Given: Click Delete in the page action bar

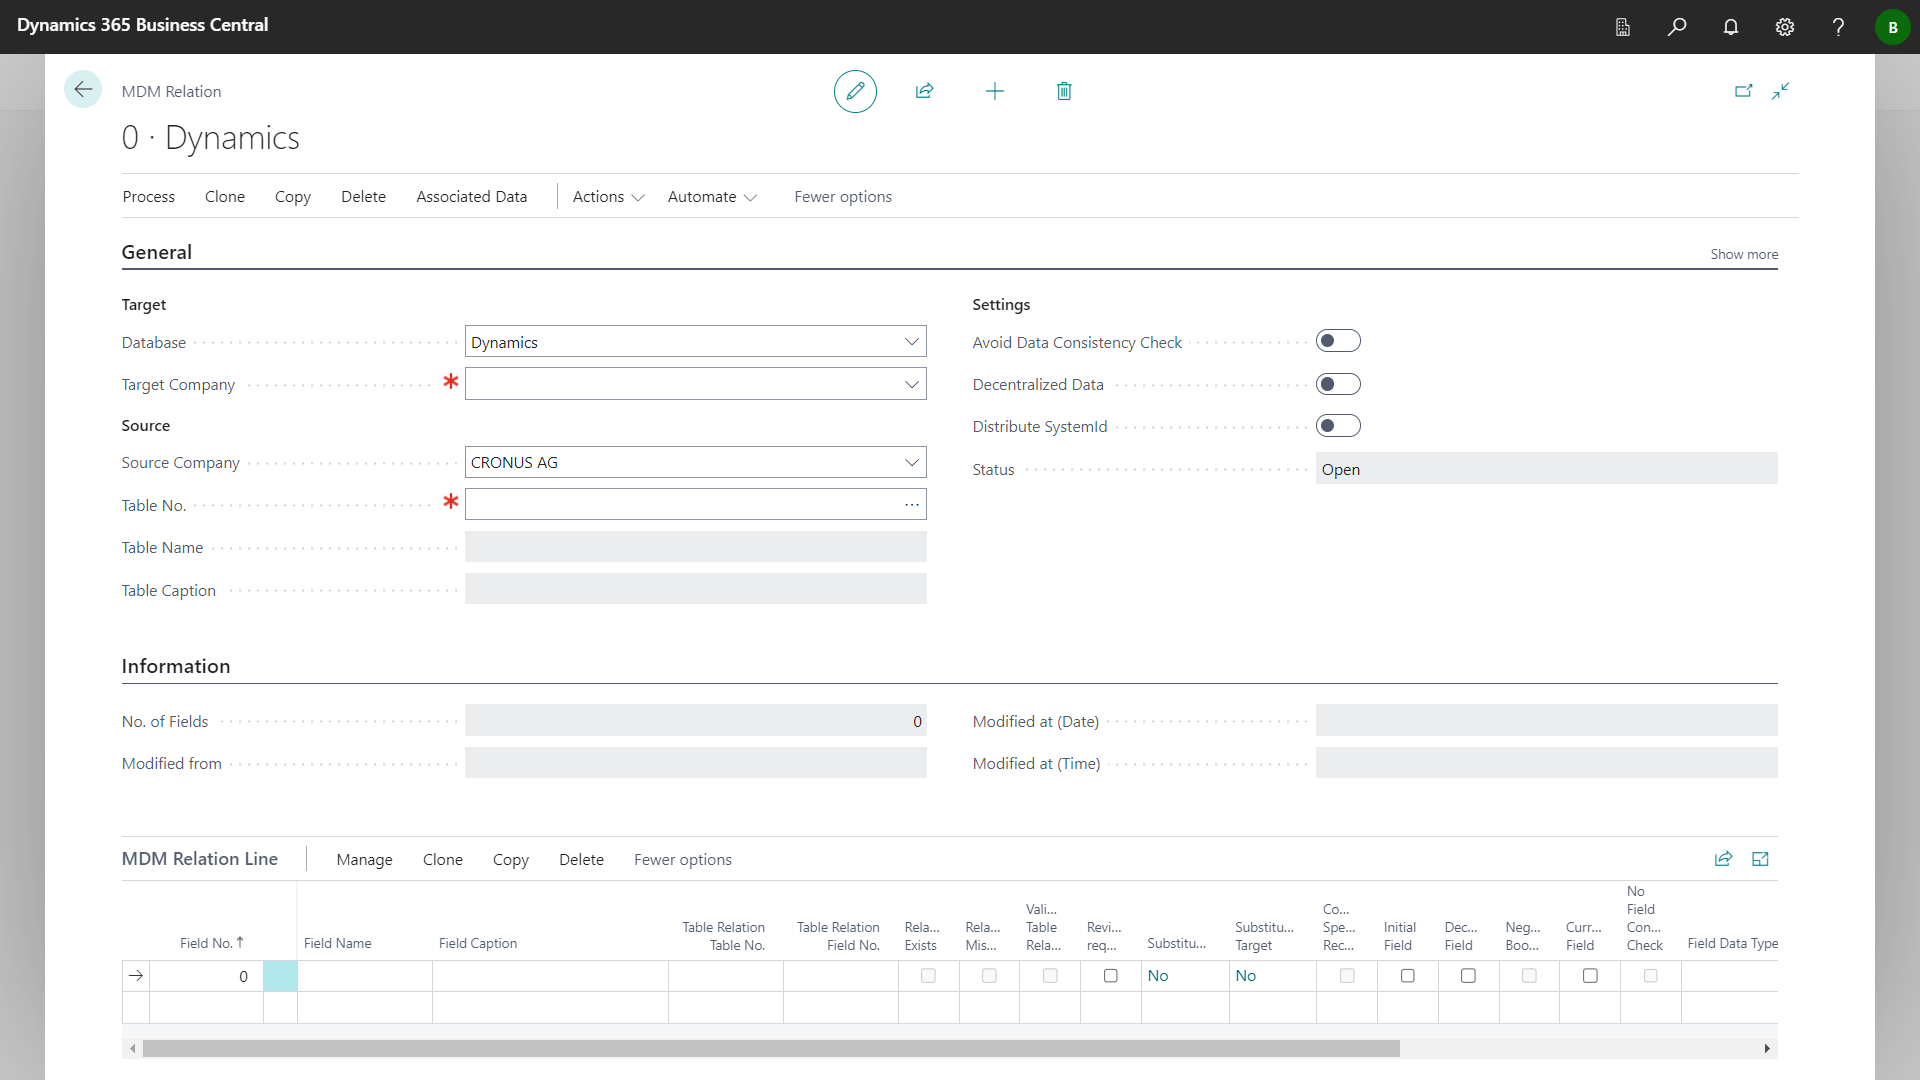Looking at the screenshot, I should coord(363,197).
